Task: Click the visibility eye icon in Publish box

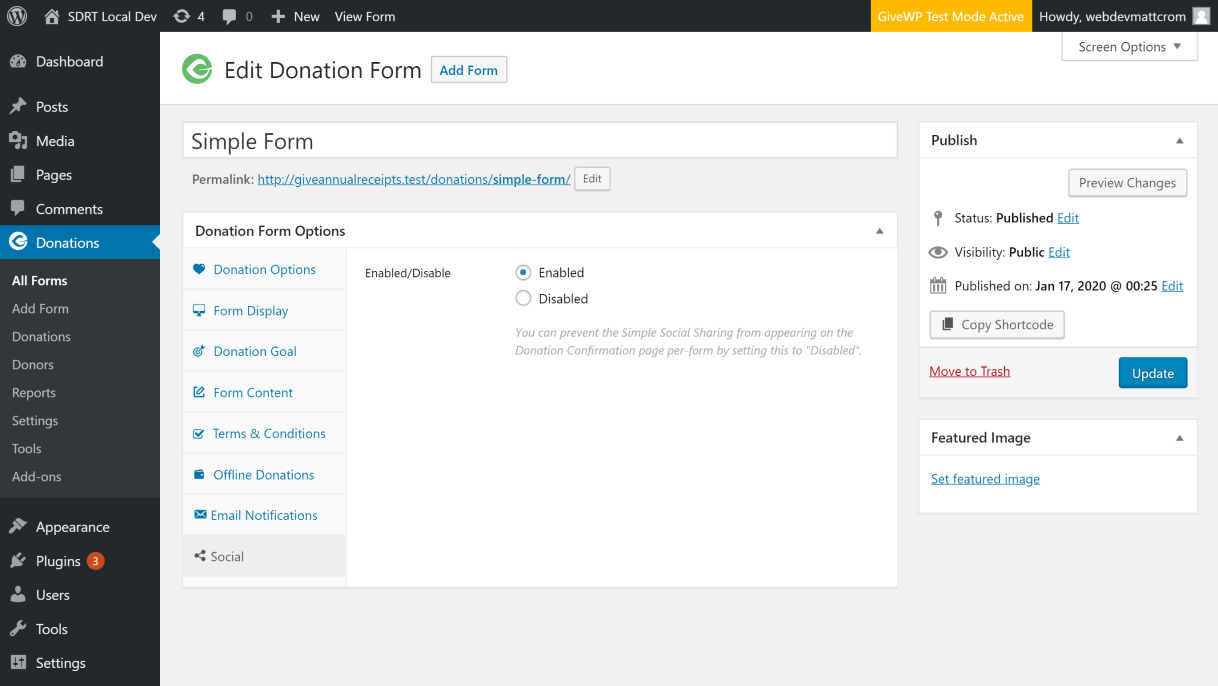Action: [938, 252]
